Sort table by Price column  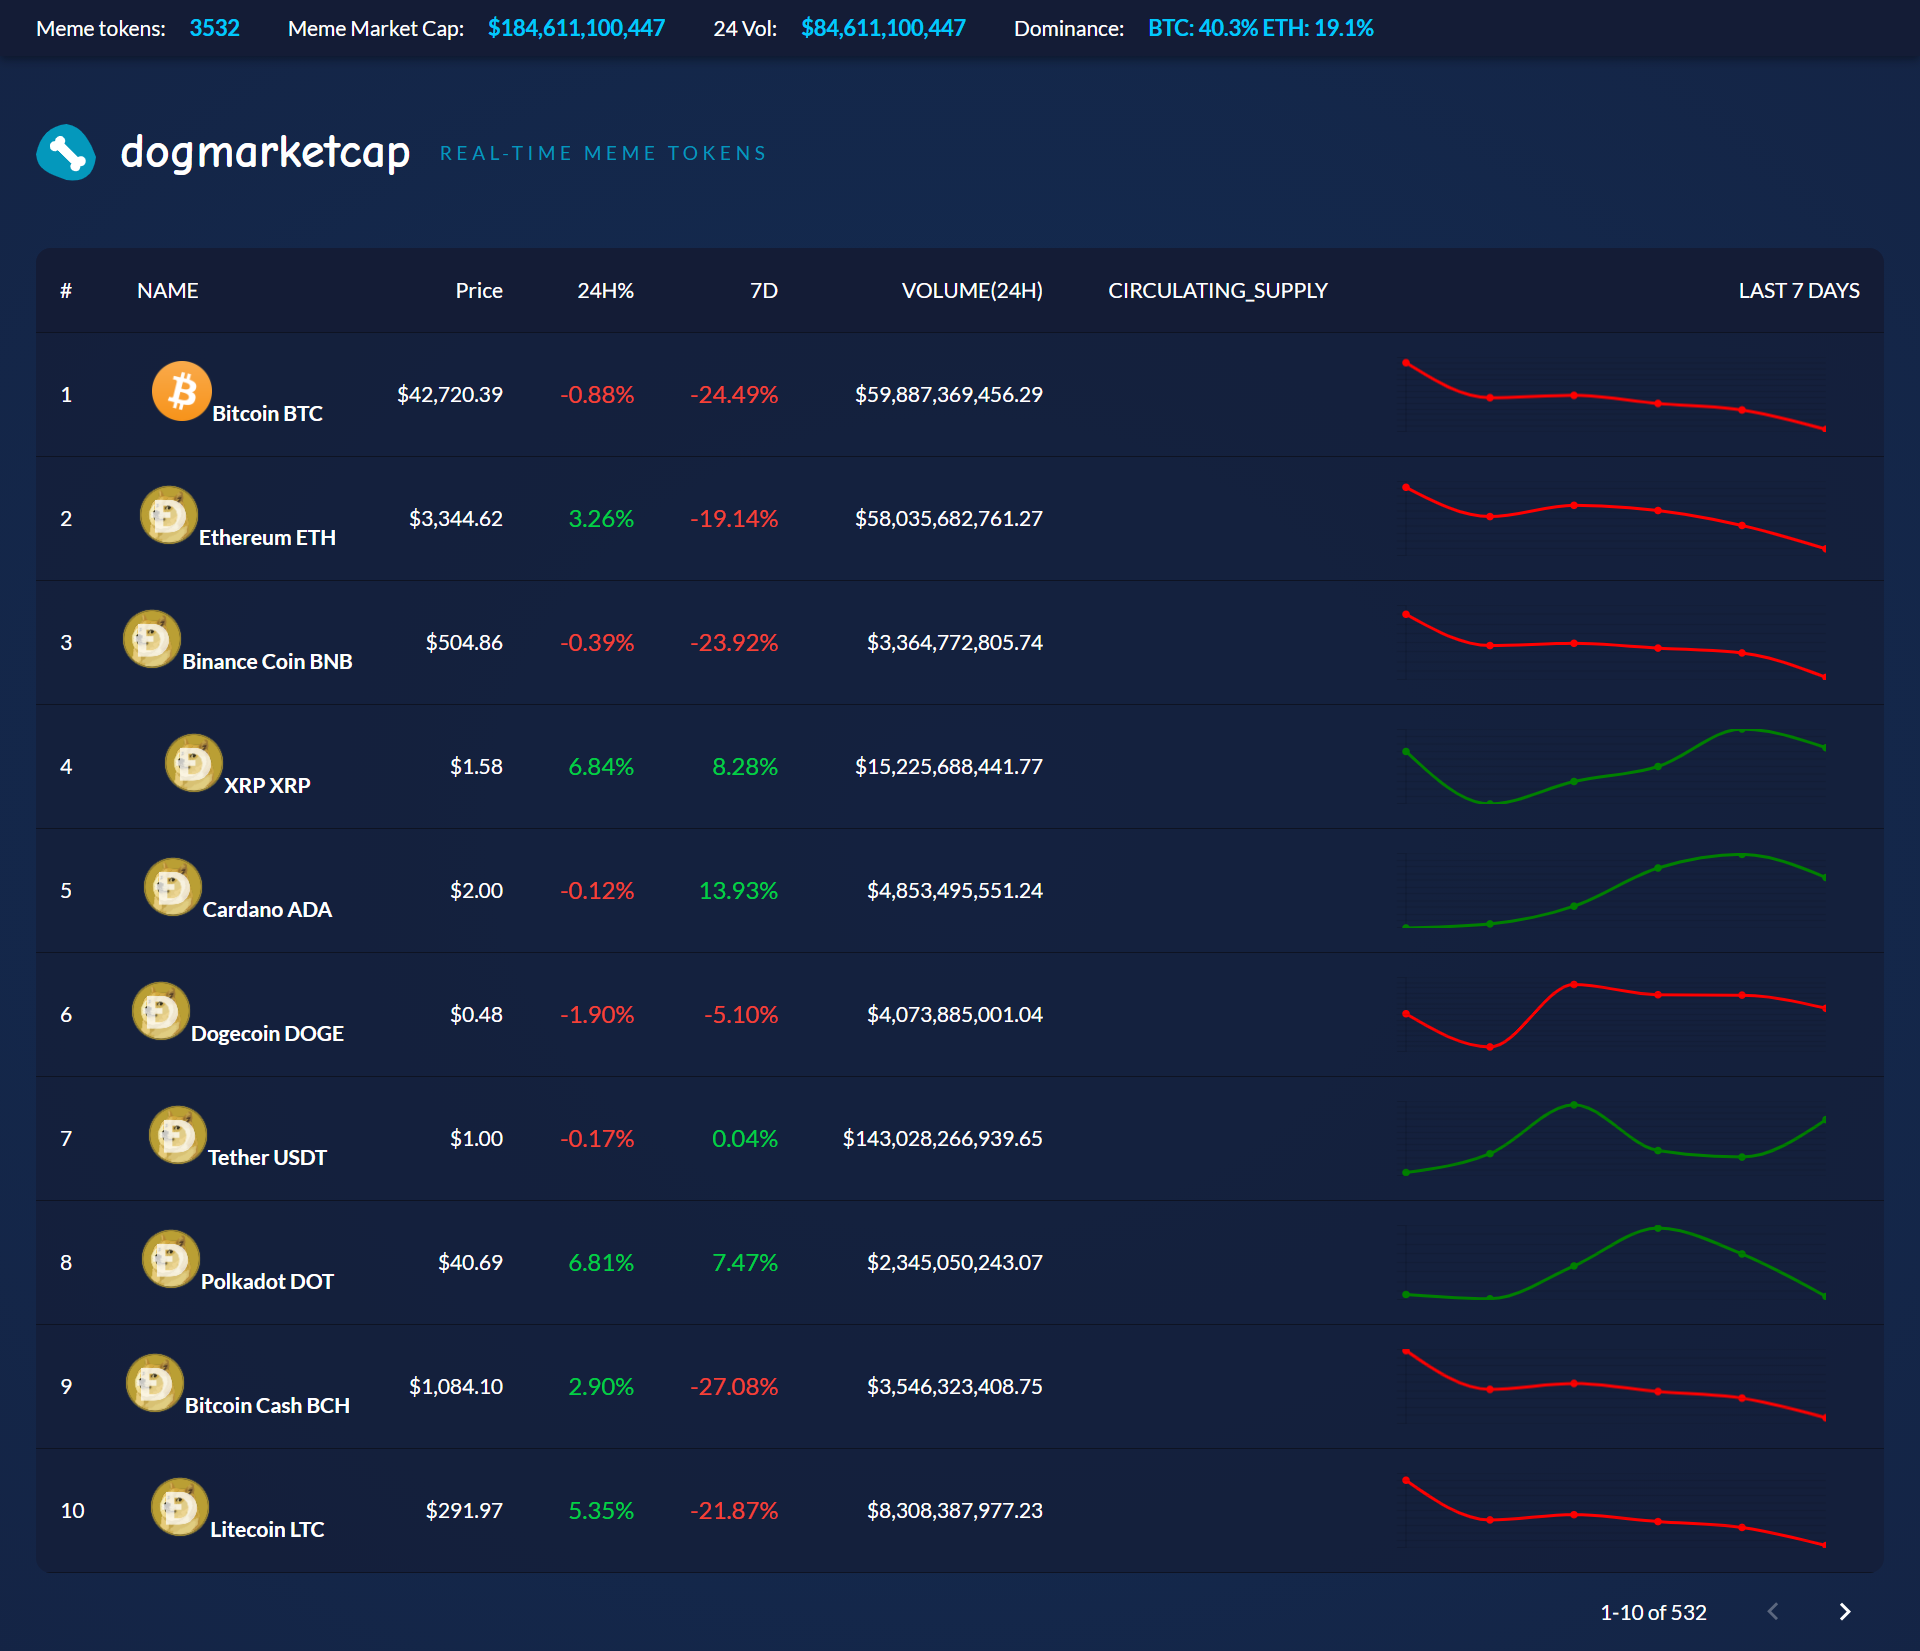tap(479, 291)
